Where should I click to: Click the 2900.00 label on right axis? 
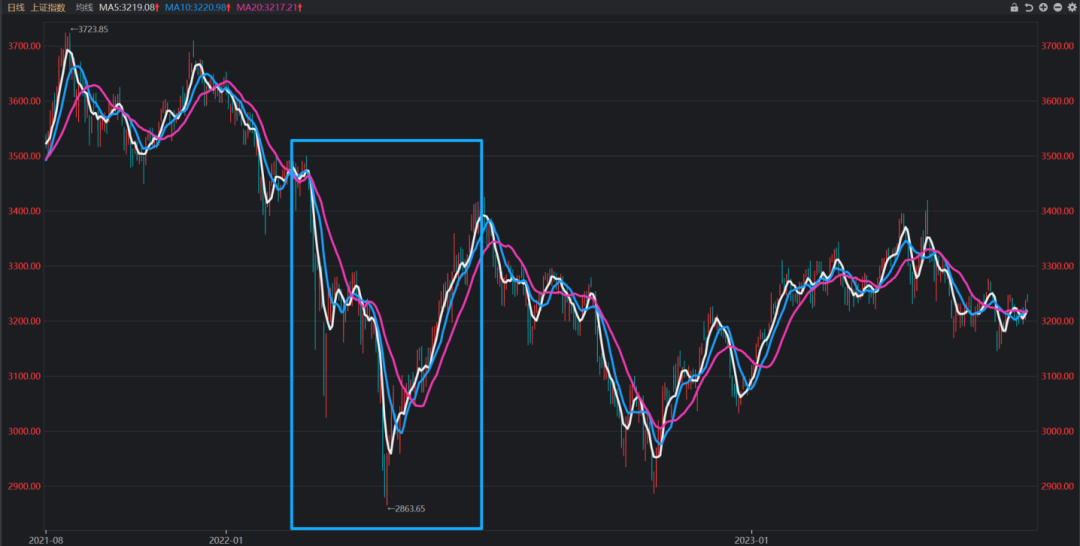click(1057, 486)
